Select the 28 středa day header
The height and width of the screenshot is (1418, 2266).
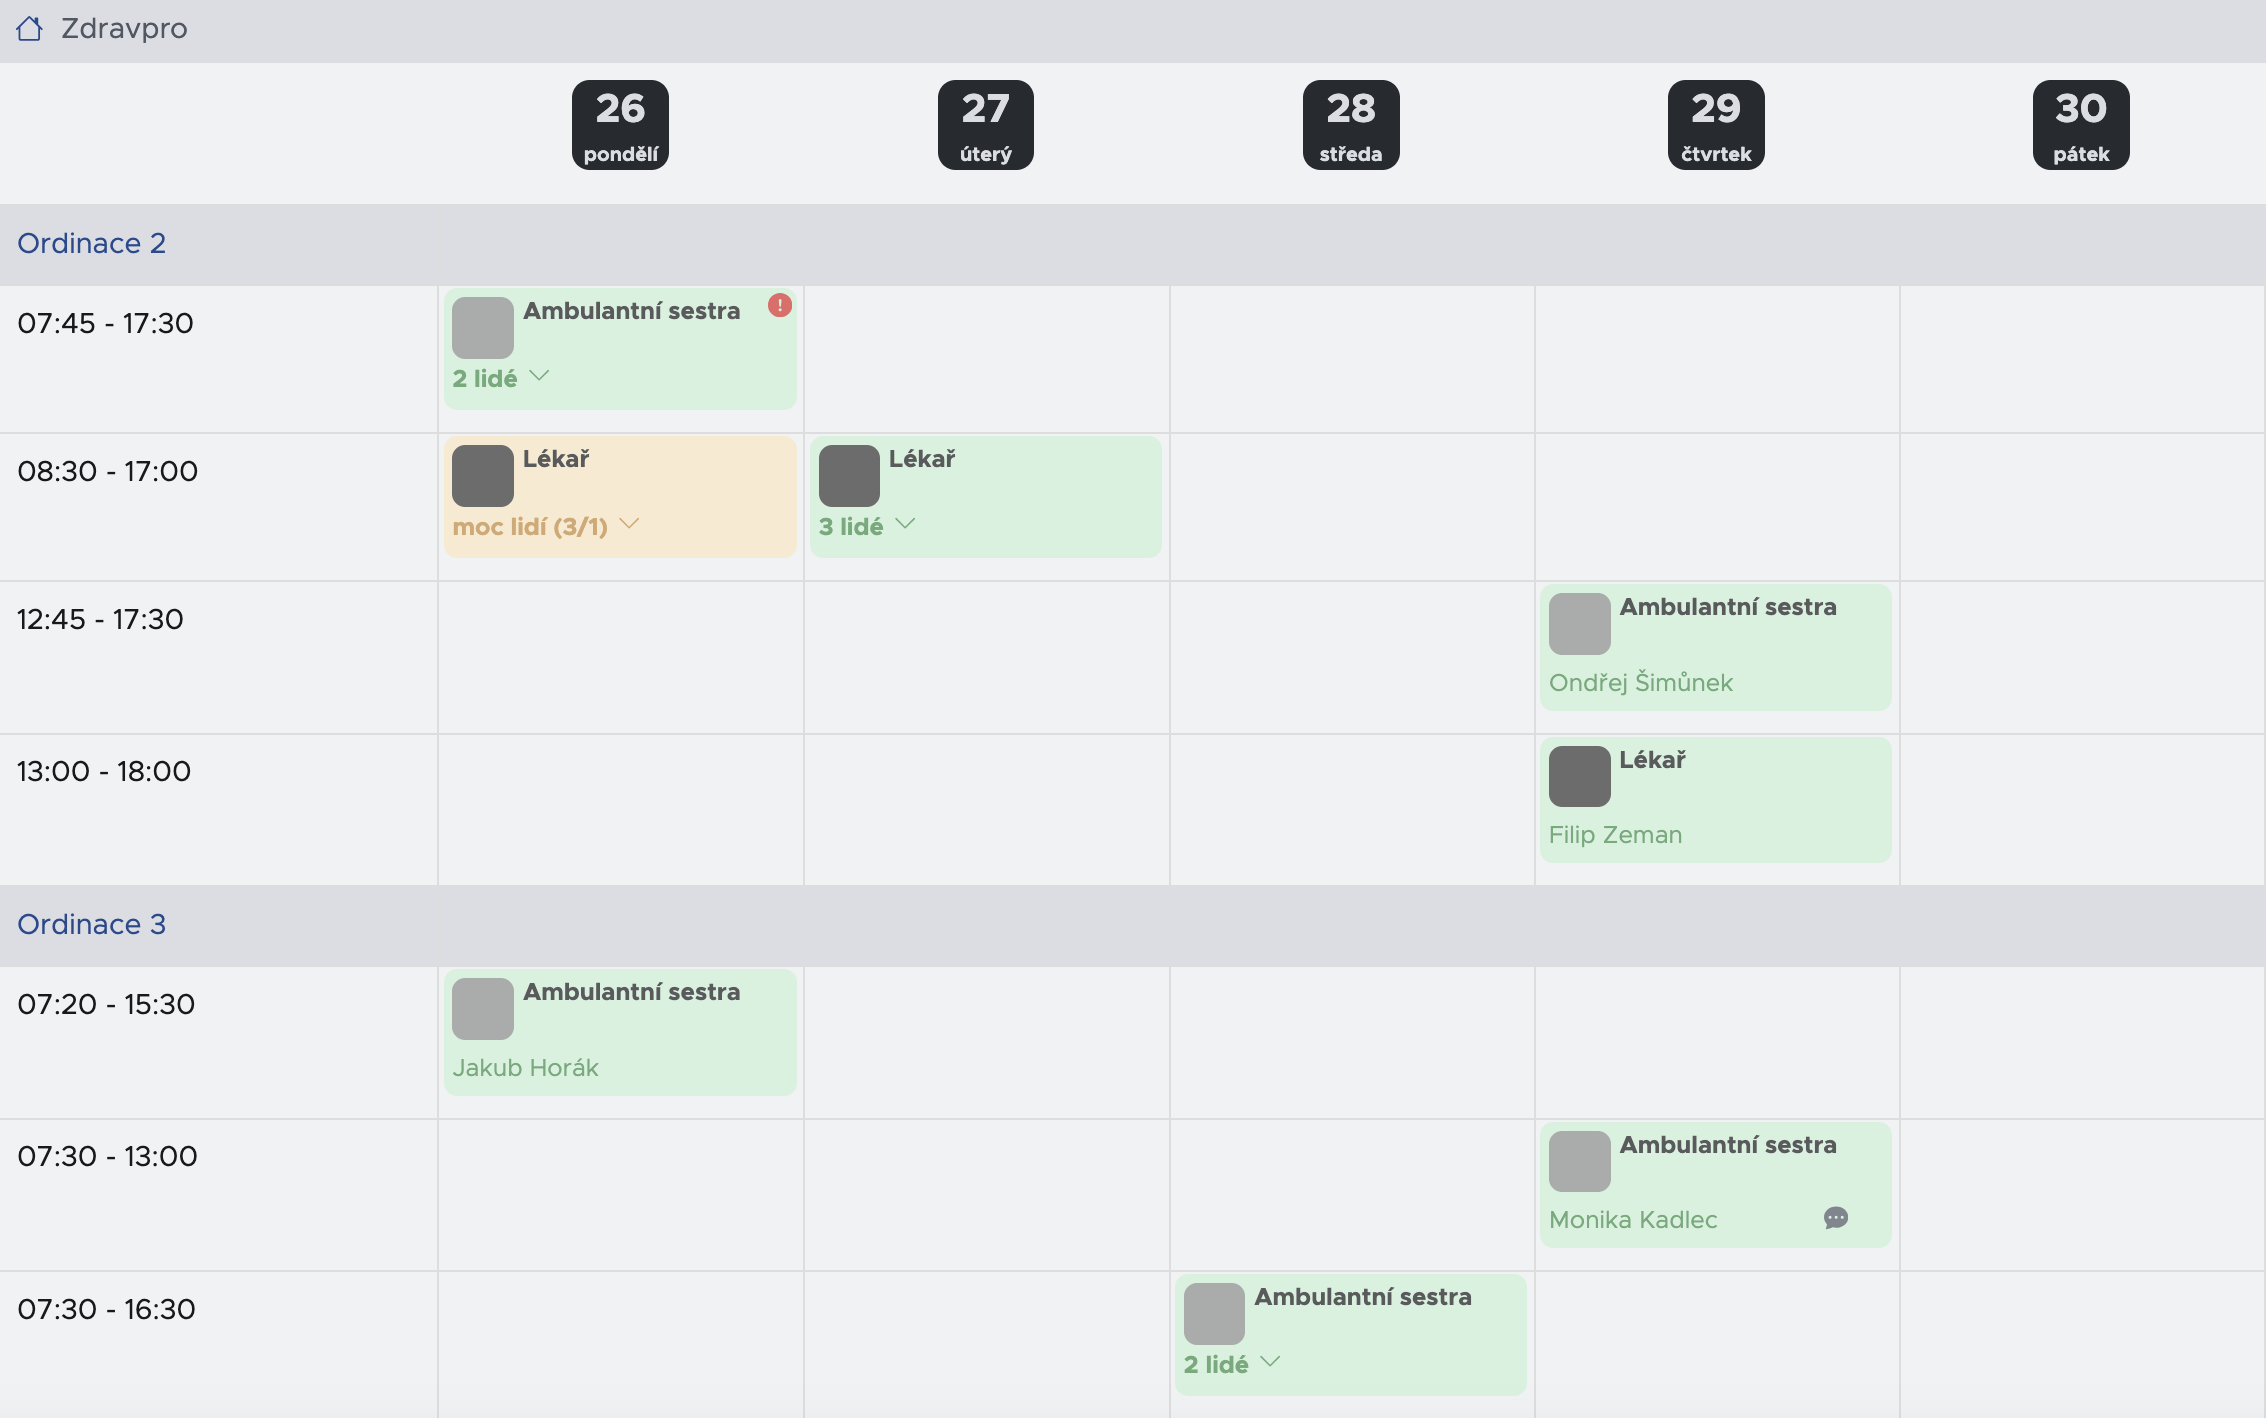pyautogui.click(x=1351, y=125)
